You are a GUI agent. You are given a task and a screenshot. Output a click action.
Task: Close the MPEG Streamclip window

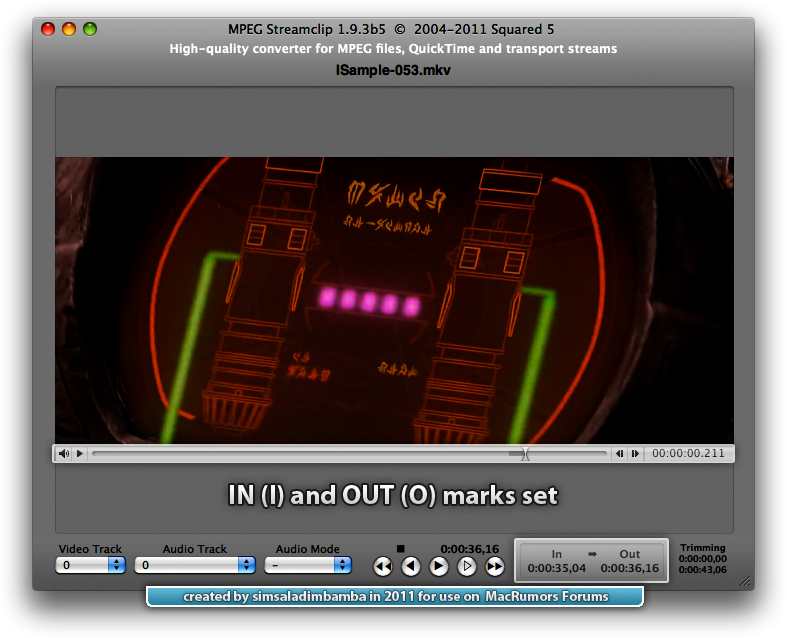point(48,29)
